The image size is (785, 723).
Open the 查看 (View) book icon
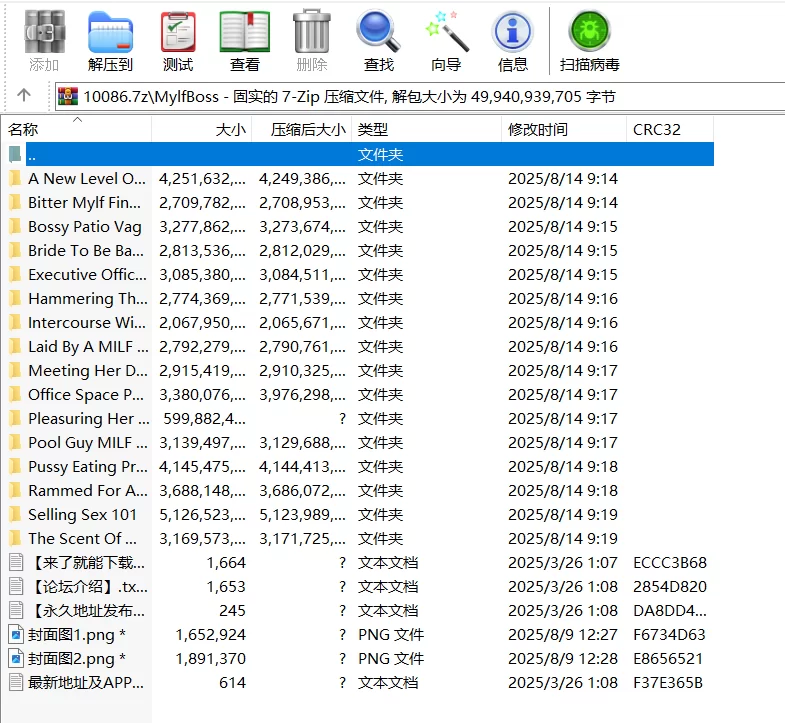coord(245,32)
